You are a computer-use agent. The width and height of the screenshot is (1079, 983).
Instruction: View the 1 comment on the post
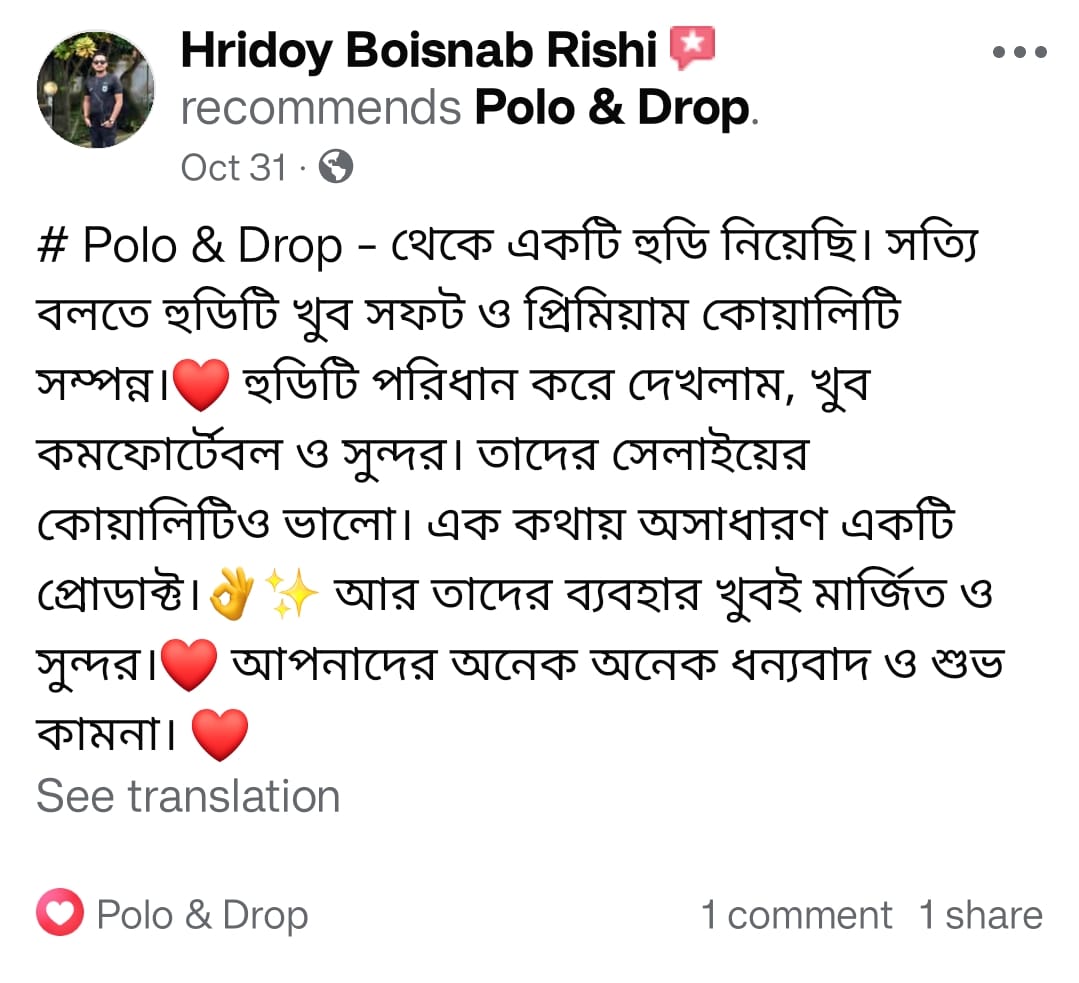(796, 915)
